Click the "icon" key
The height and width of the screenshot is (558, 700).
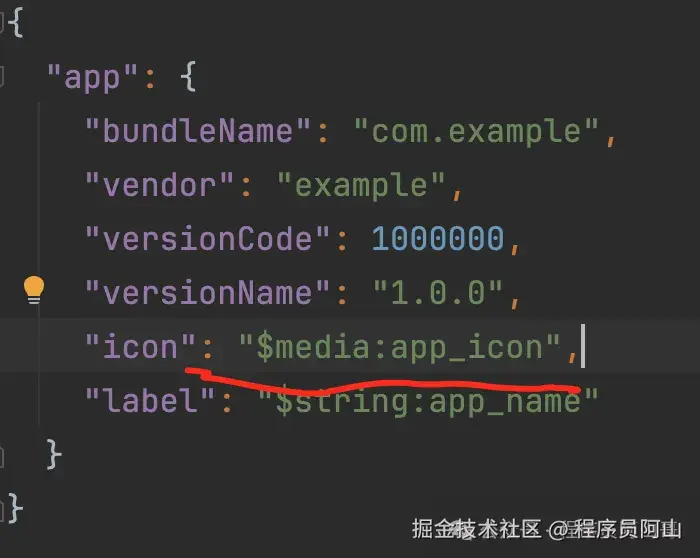(x=140, y=346)
